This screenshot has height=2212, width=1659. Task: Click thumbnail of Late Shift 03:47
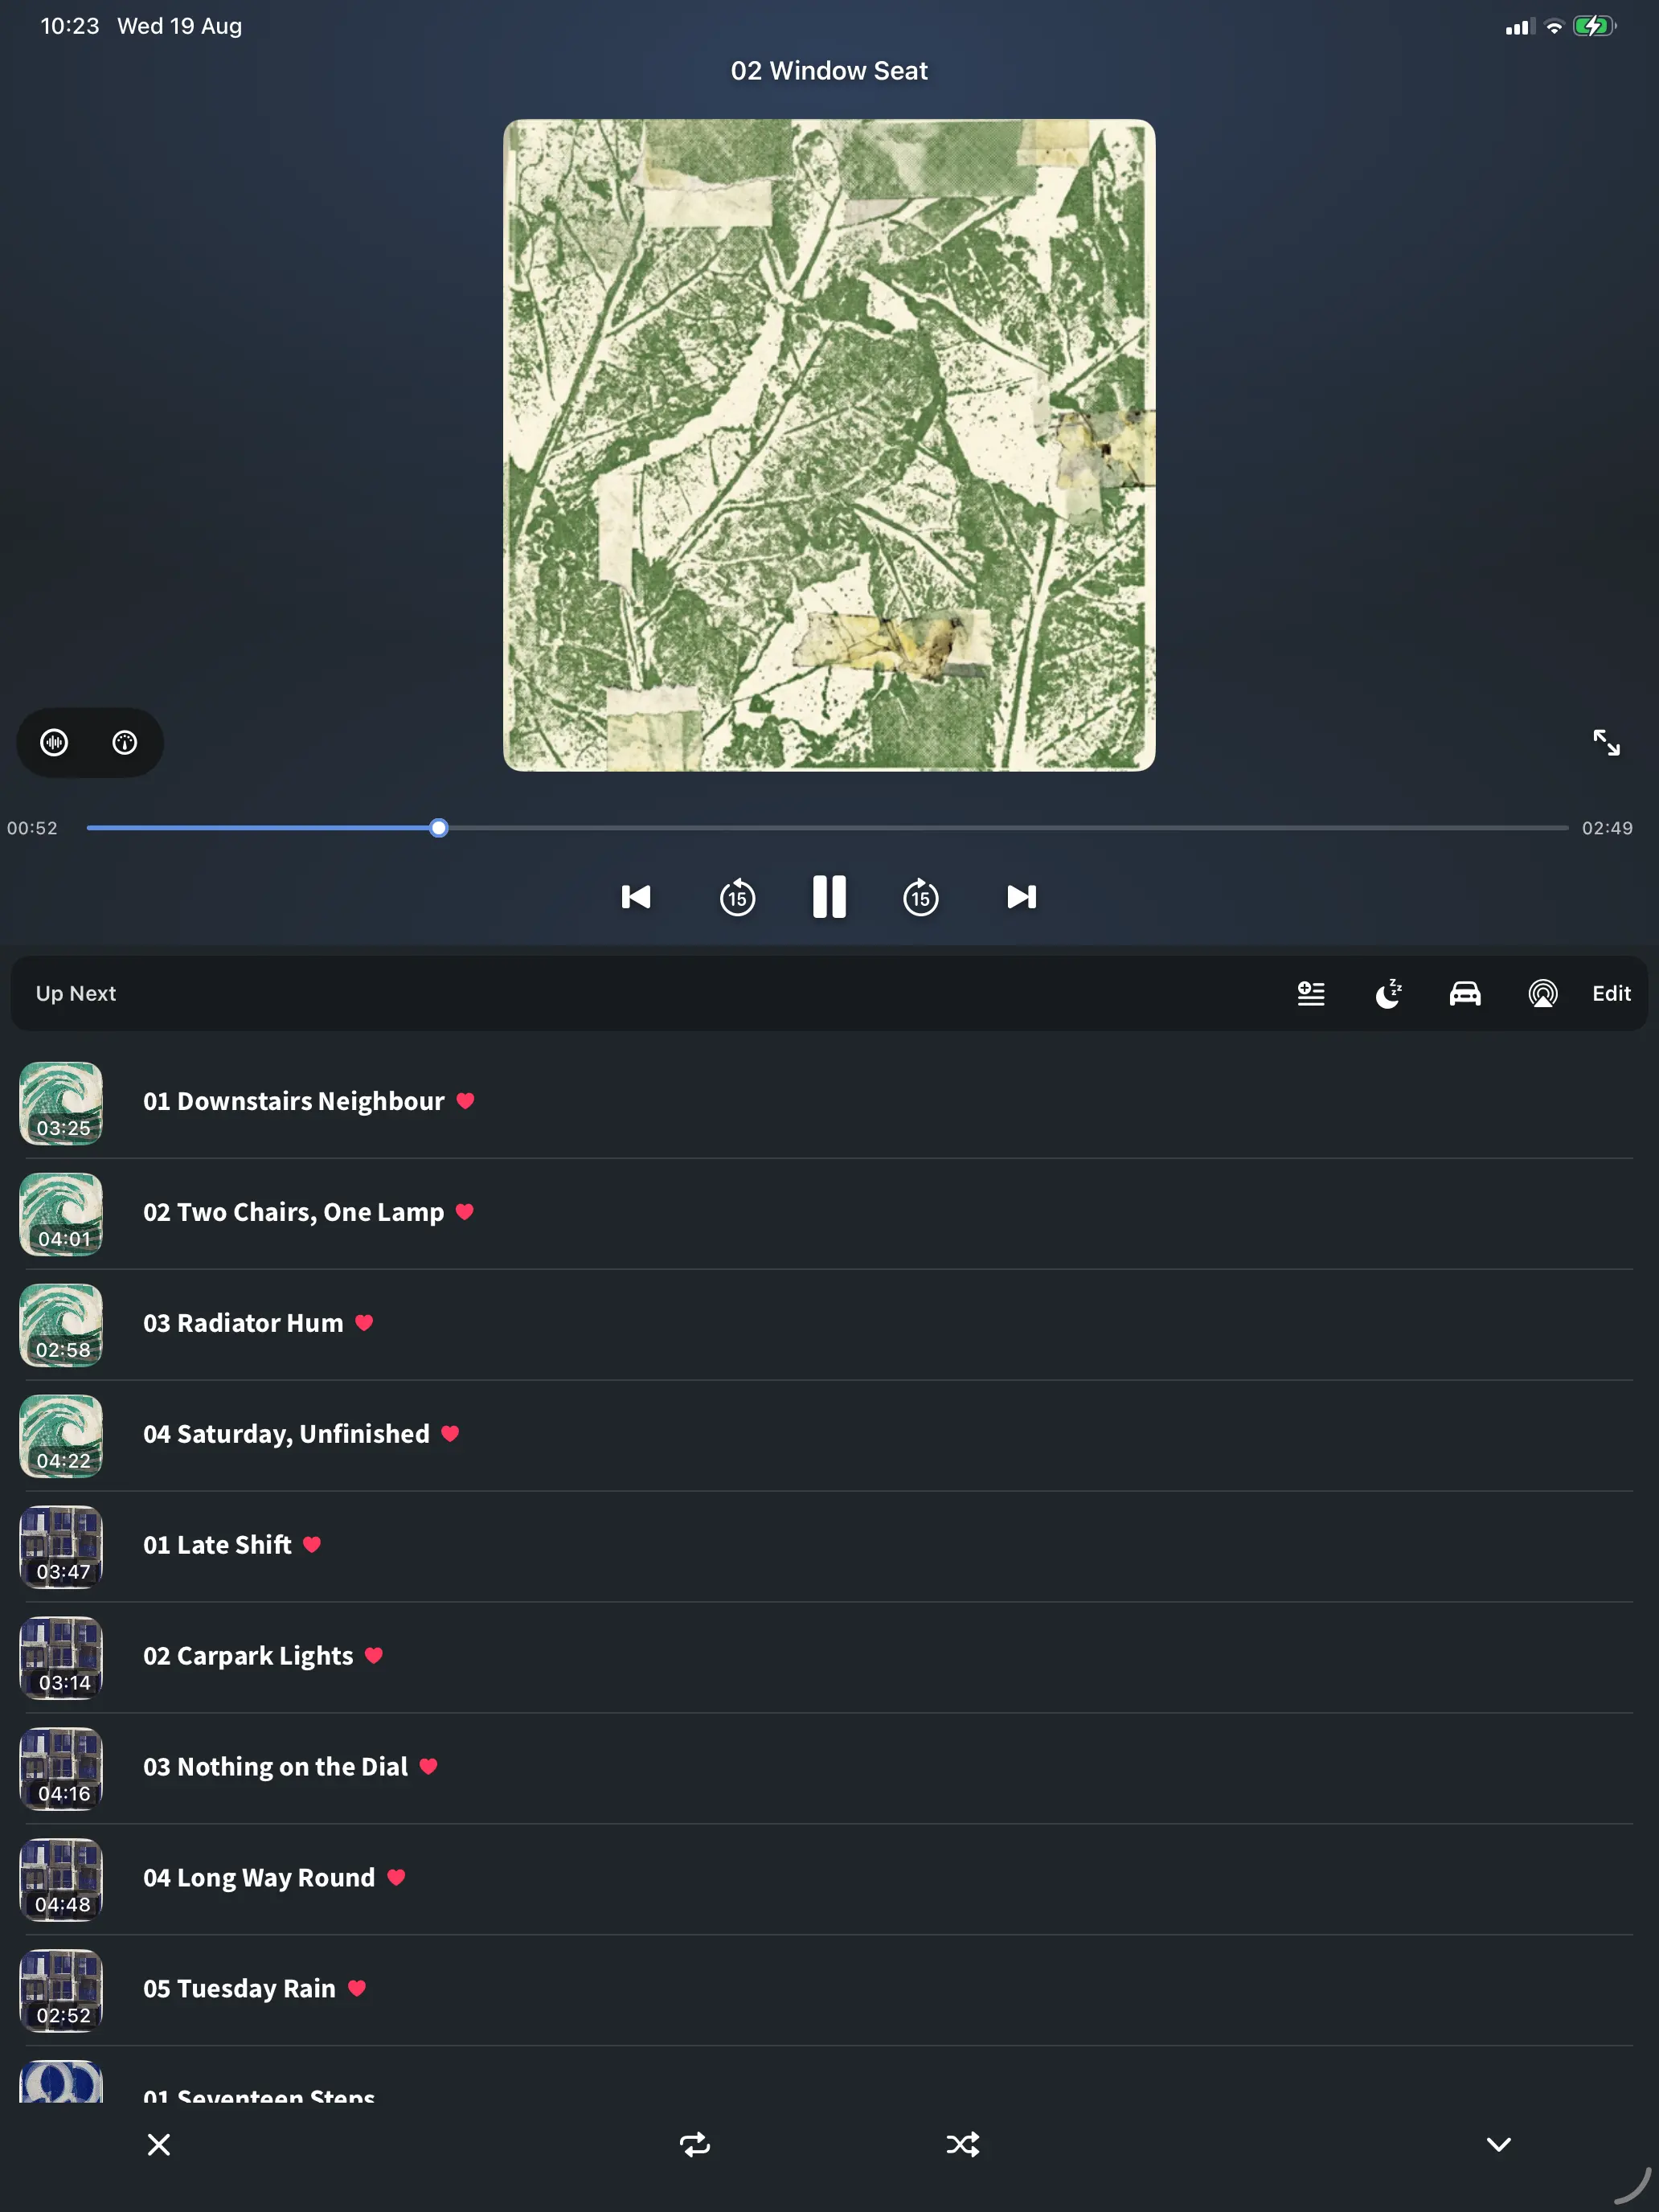point(61,1547)
